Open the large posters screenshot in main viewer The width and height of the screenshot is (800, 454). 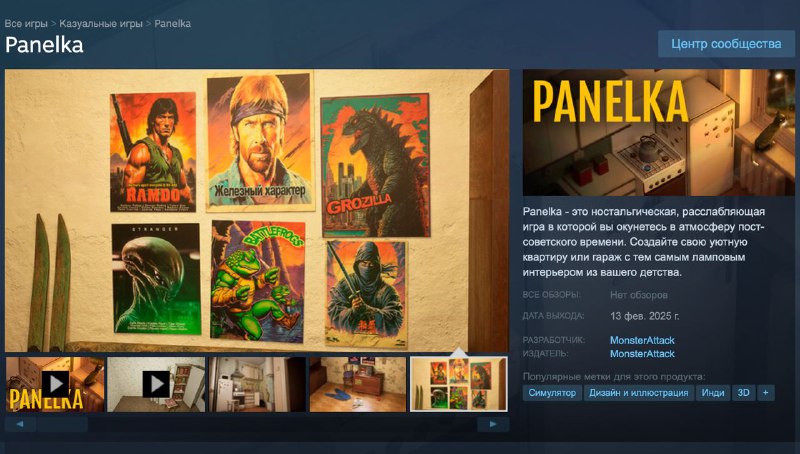[x=257, y=210]
